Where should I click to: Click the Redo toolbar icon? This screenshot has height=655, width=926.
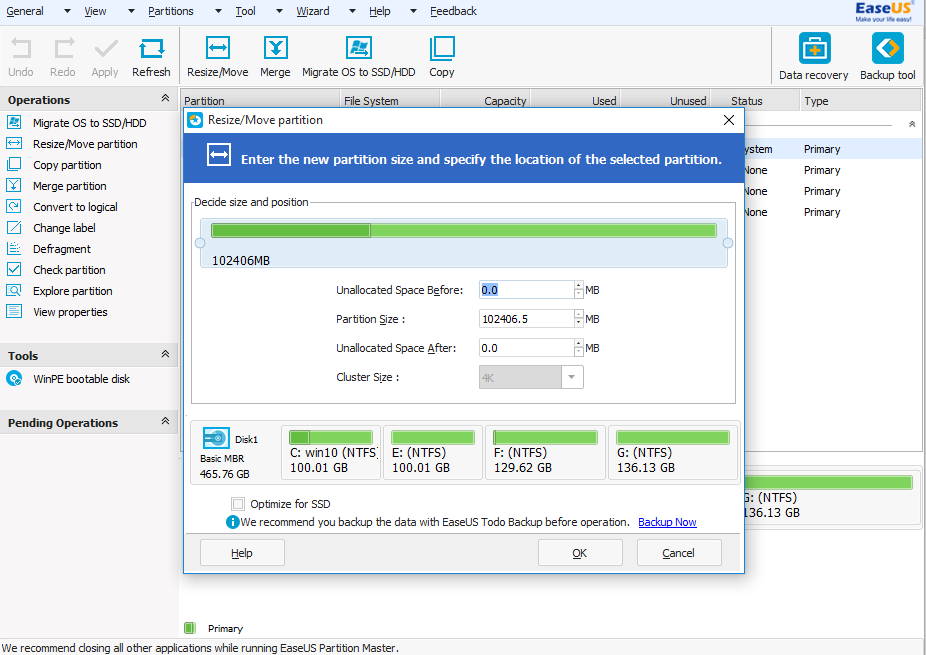click(x=63, y=48)
